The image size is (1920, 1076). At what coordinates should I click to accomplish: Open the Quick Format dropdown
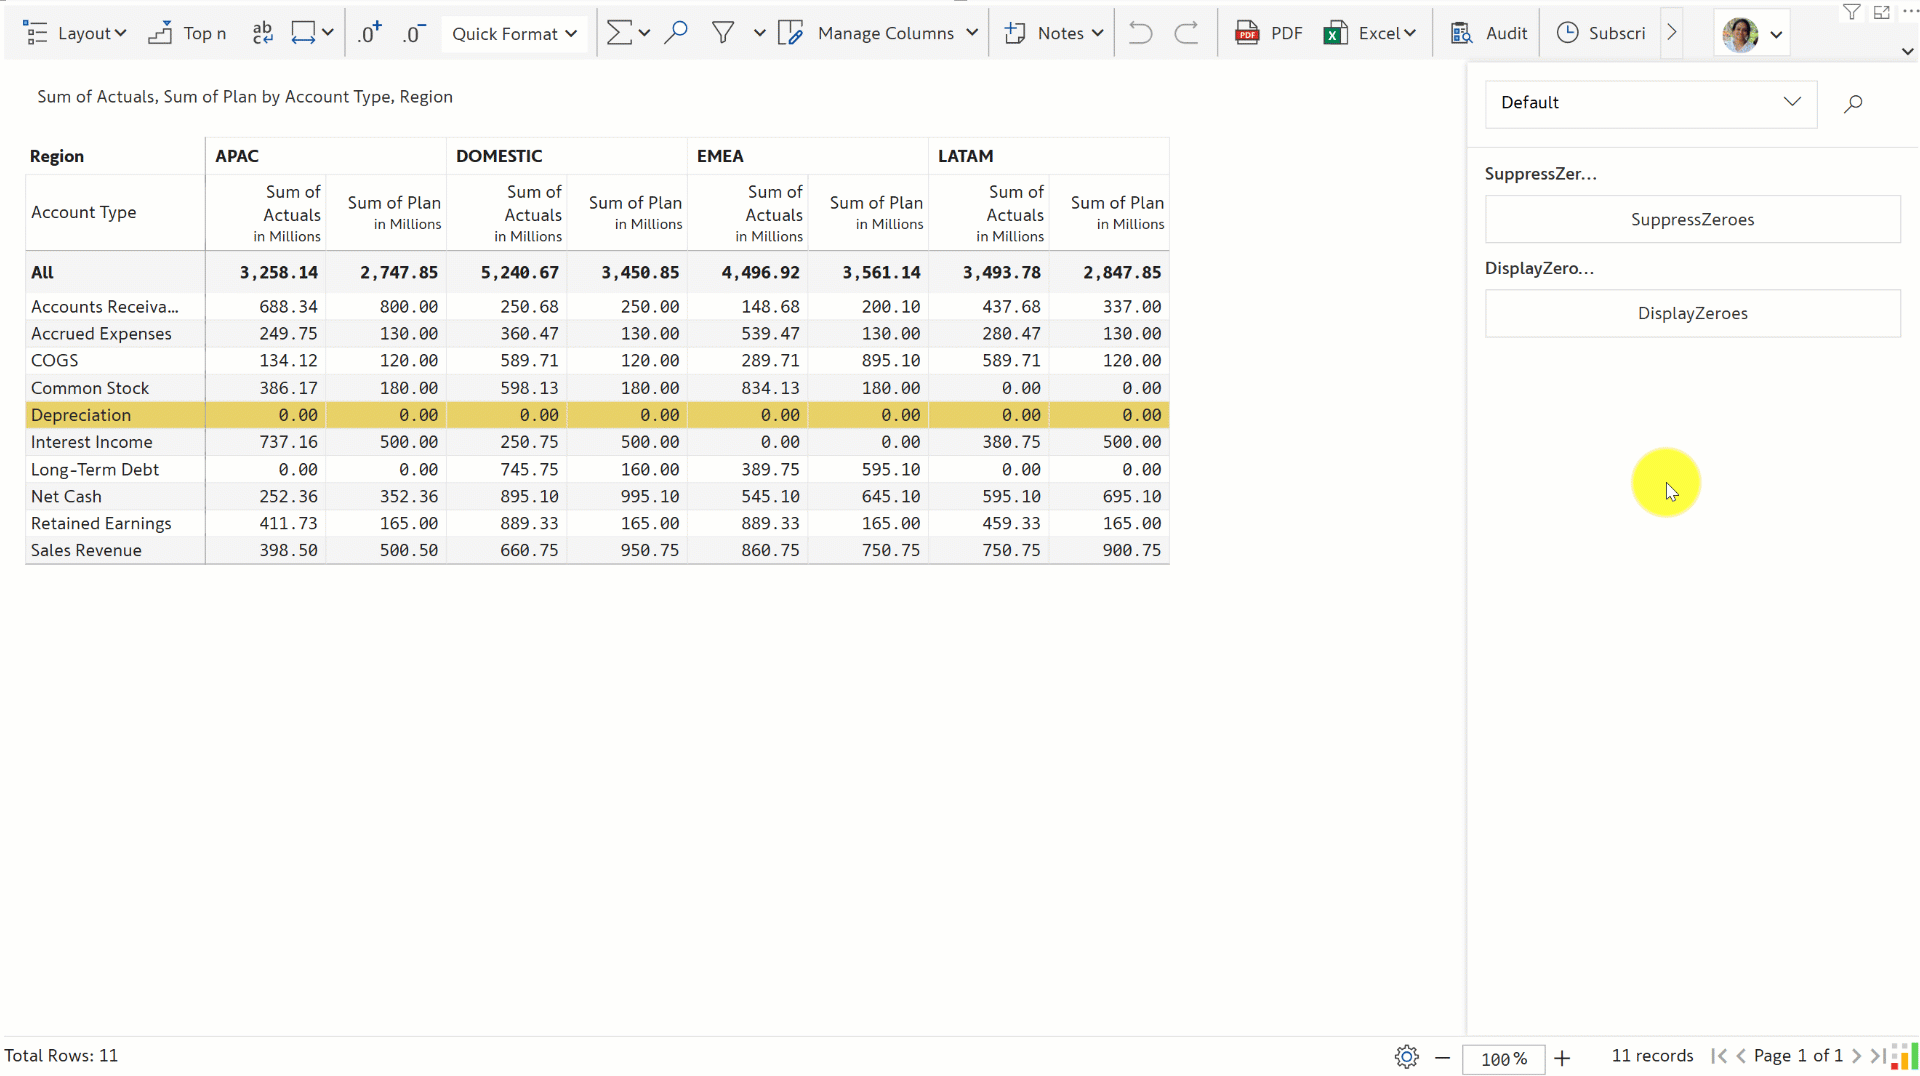[514, 33]
